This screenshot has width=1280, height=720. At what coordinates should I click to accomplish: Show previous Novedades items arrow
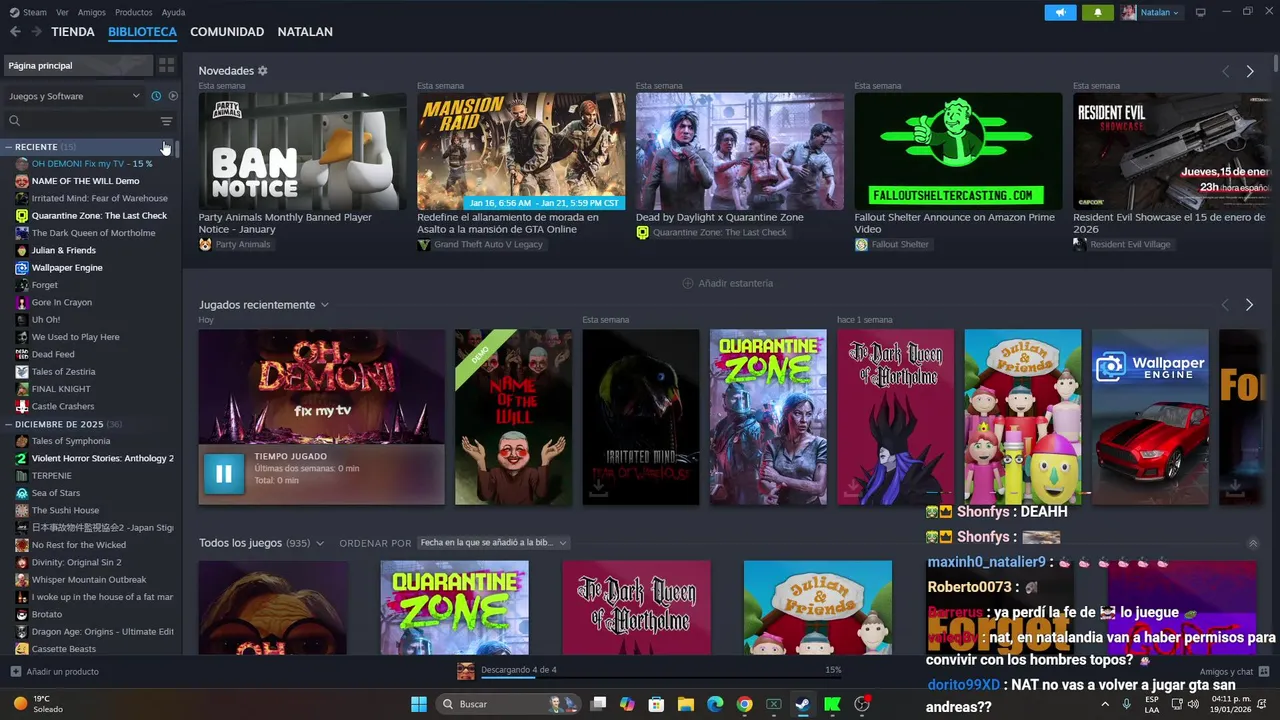[1226, 71]
